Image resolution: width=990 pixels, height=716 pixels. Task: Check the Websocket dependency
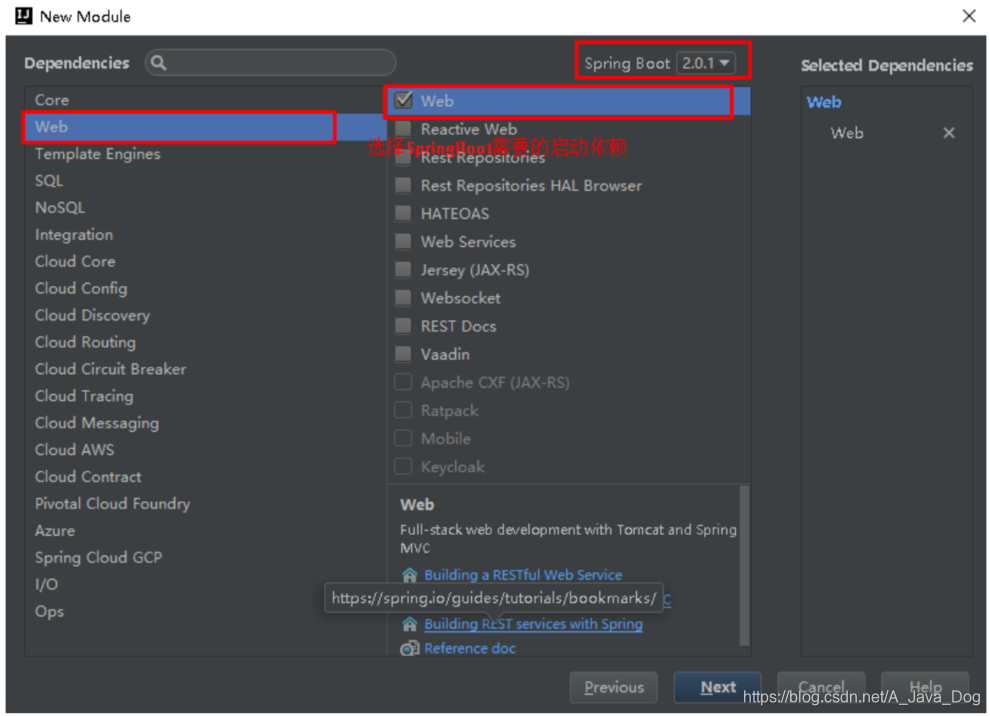403,297
